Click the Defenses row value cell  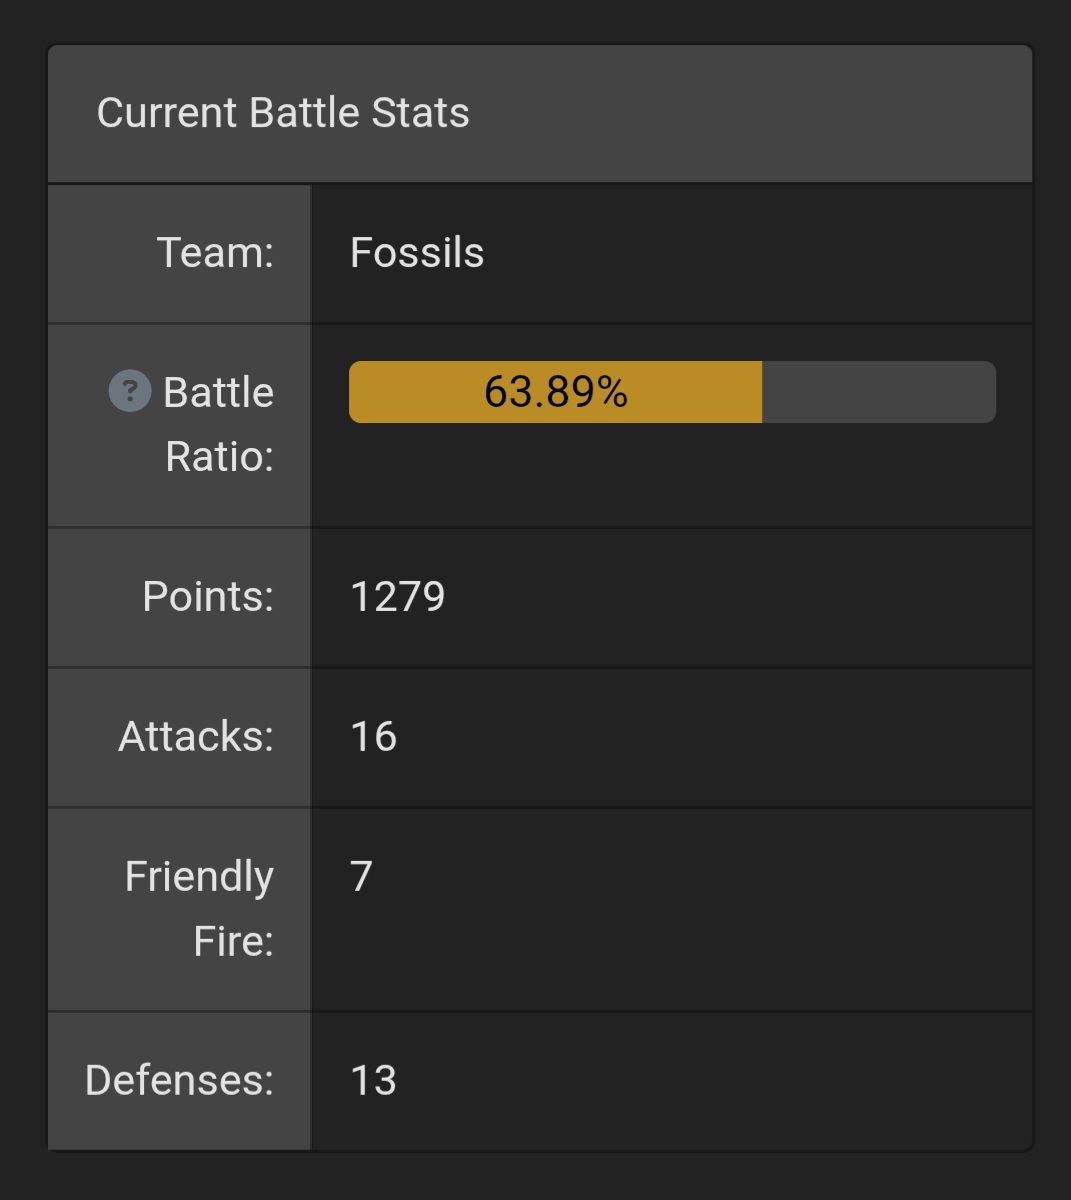[x=672, y=1081]
